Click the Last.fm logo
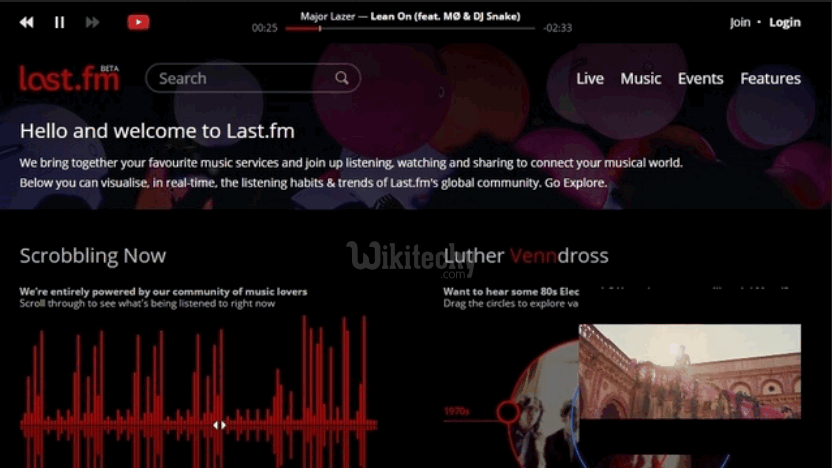The height and width of the screenshot is (468, 832). pos(68,78)
